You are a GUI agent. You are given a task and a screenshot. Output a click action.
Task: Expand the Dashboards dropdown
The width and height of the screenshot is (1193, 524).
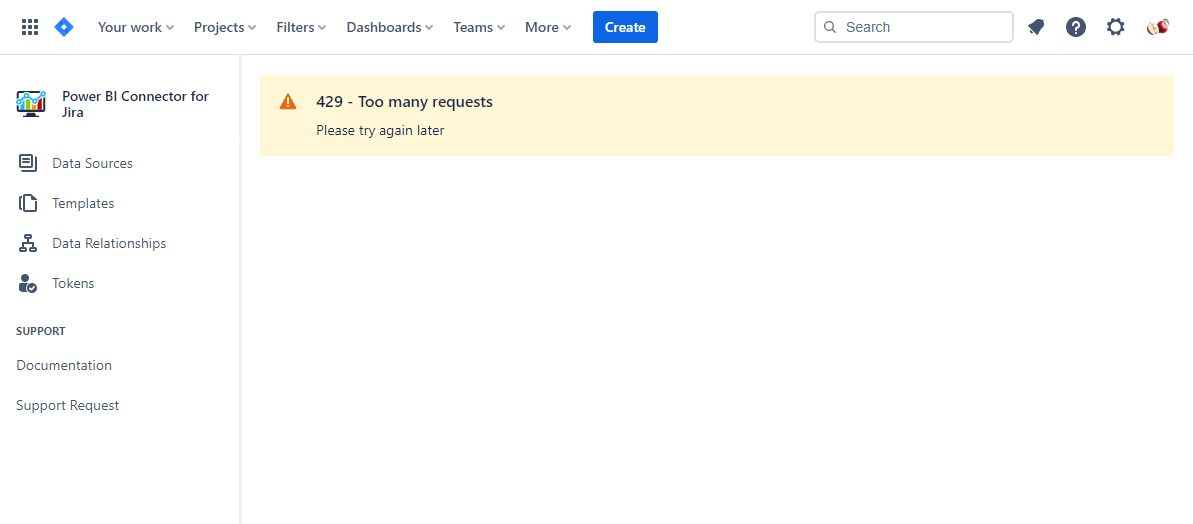(x=390, y=27)
